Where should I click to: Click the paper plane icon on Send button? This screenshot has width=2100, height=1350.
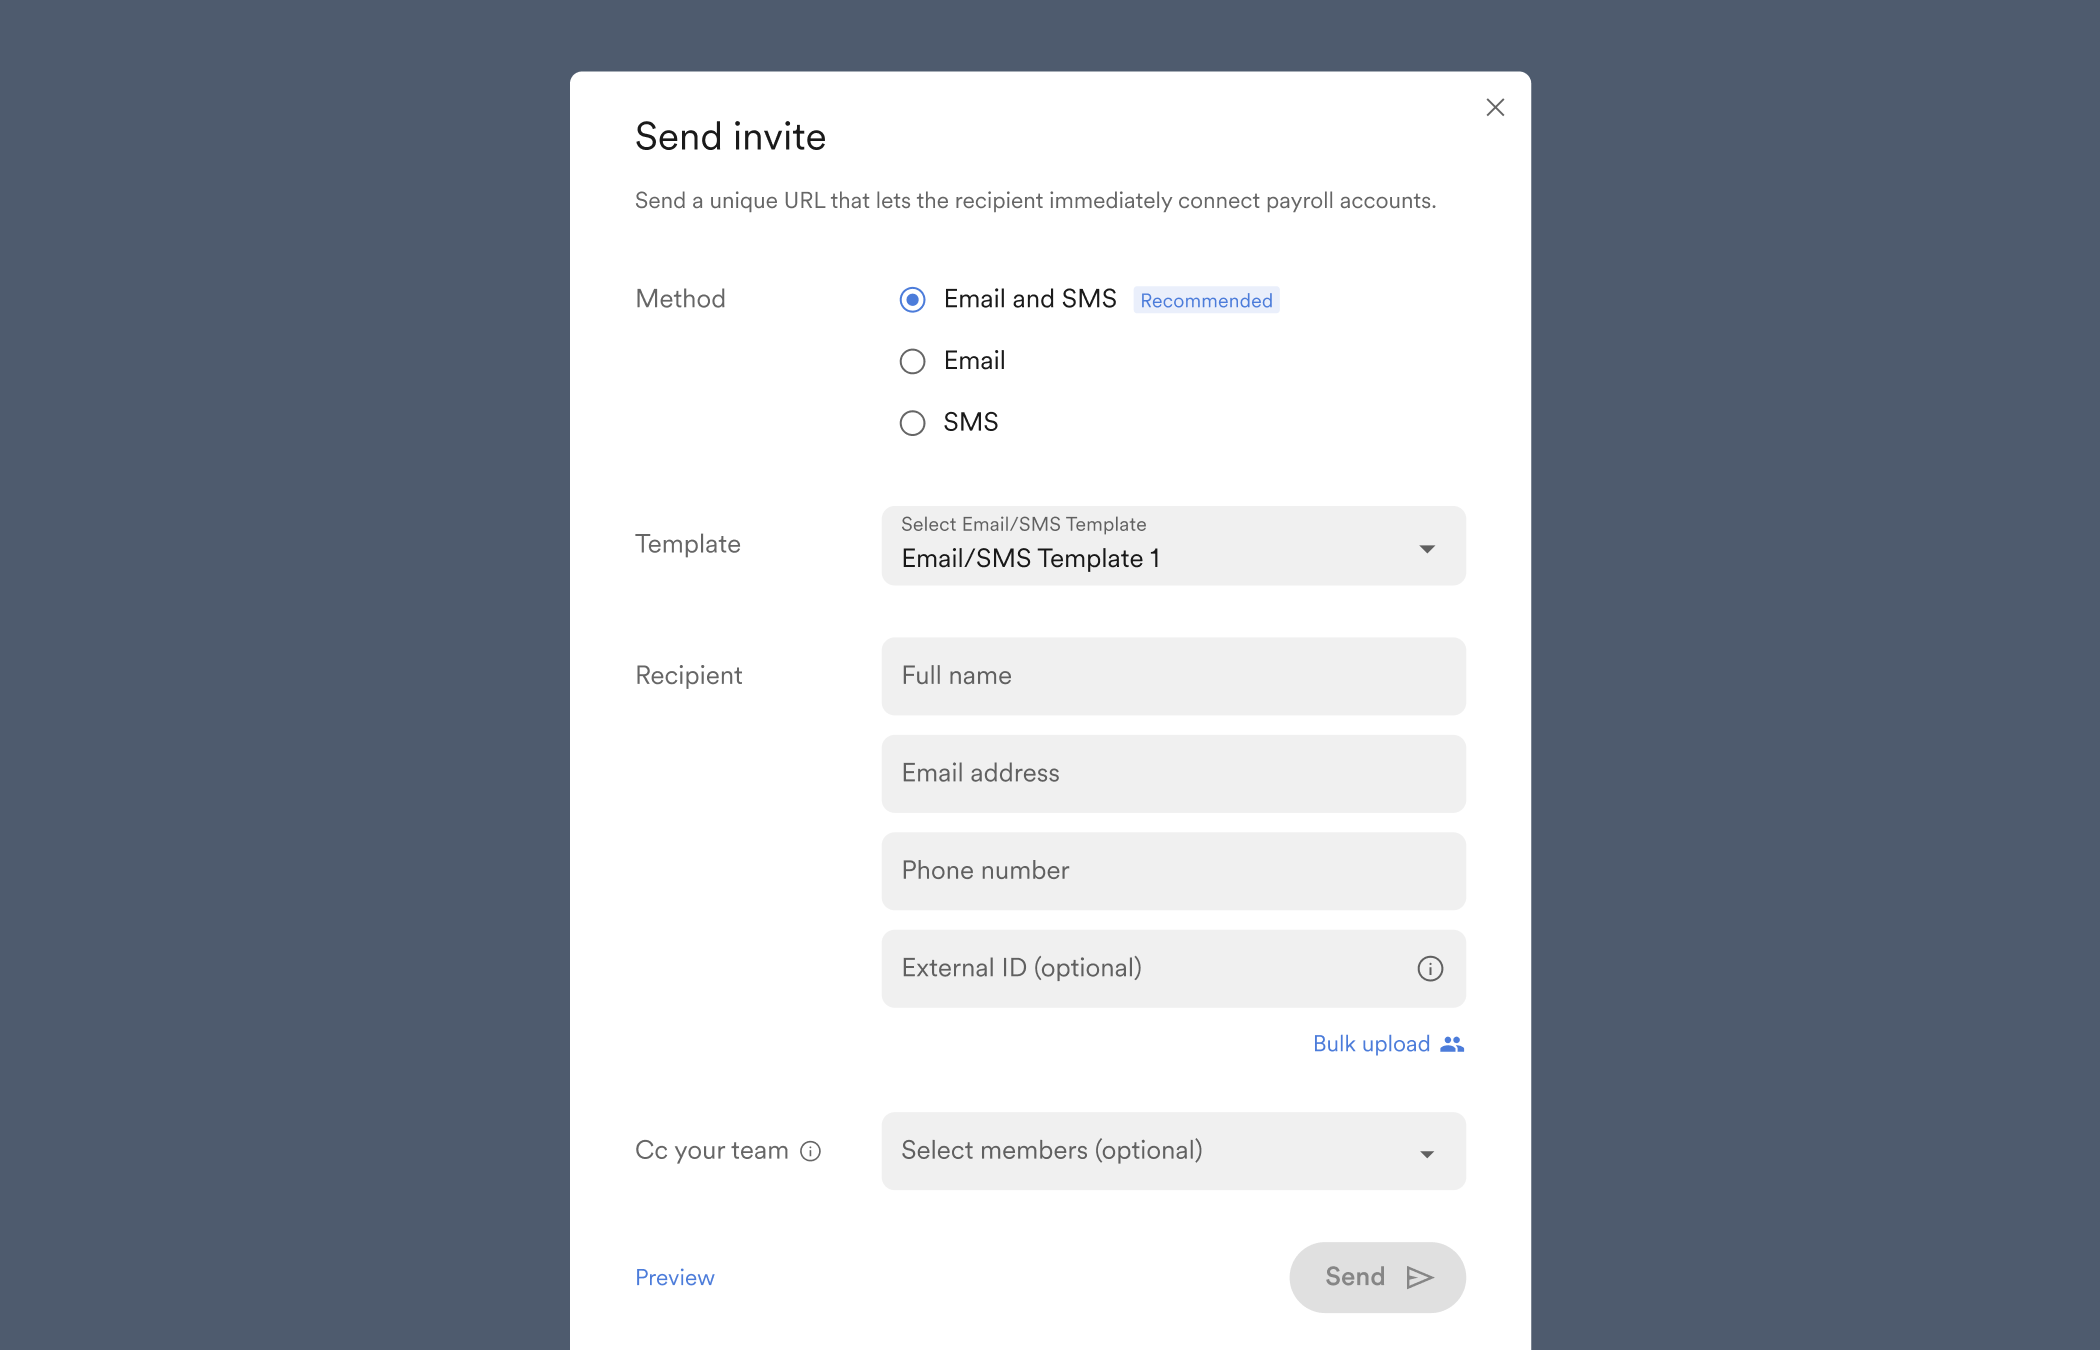click(1419, 1277)
